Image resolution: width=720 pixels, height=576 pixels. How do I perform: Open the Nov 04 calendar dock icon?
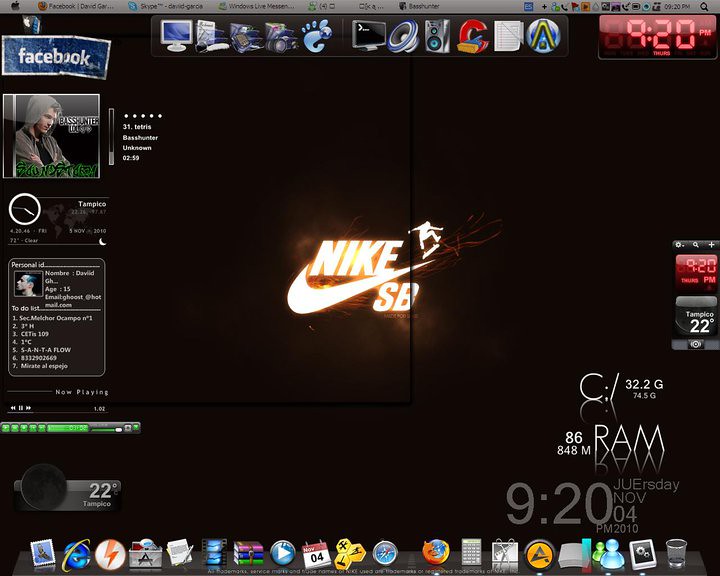316,554
